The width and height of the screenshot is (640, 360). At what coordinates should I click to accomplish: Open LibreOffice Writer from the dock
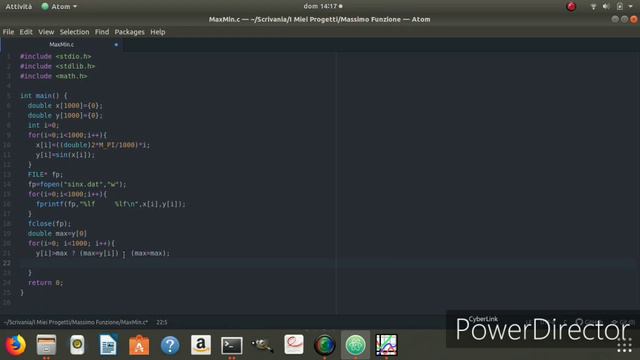108,345
